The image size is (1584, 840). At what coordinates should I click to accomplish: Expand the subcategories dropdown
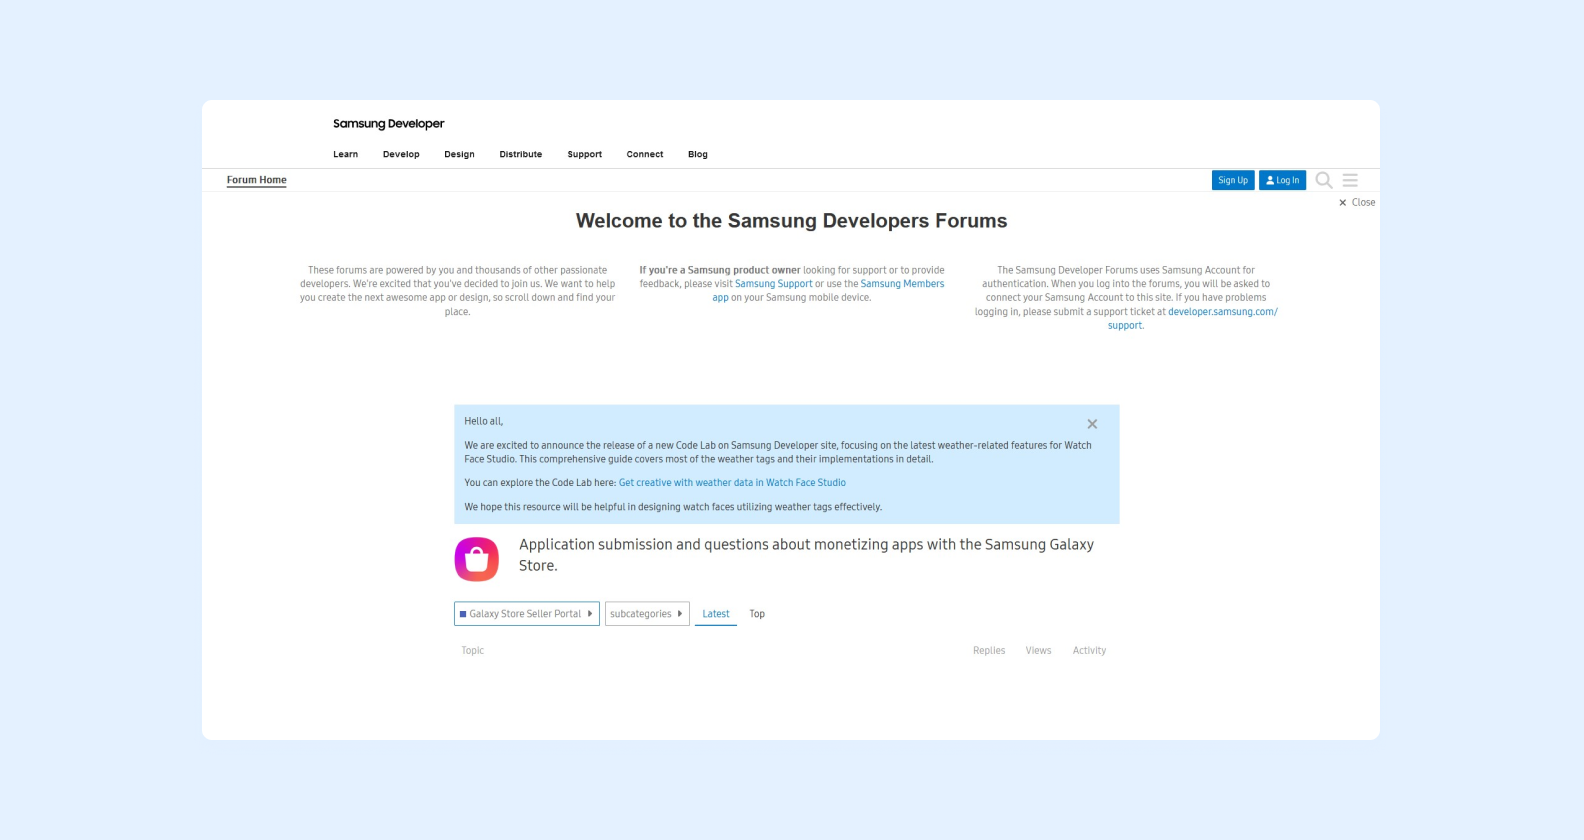[647, 614]
